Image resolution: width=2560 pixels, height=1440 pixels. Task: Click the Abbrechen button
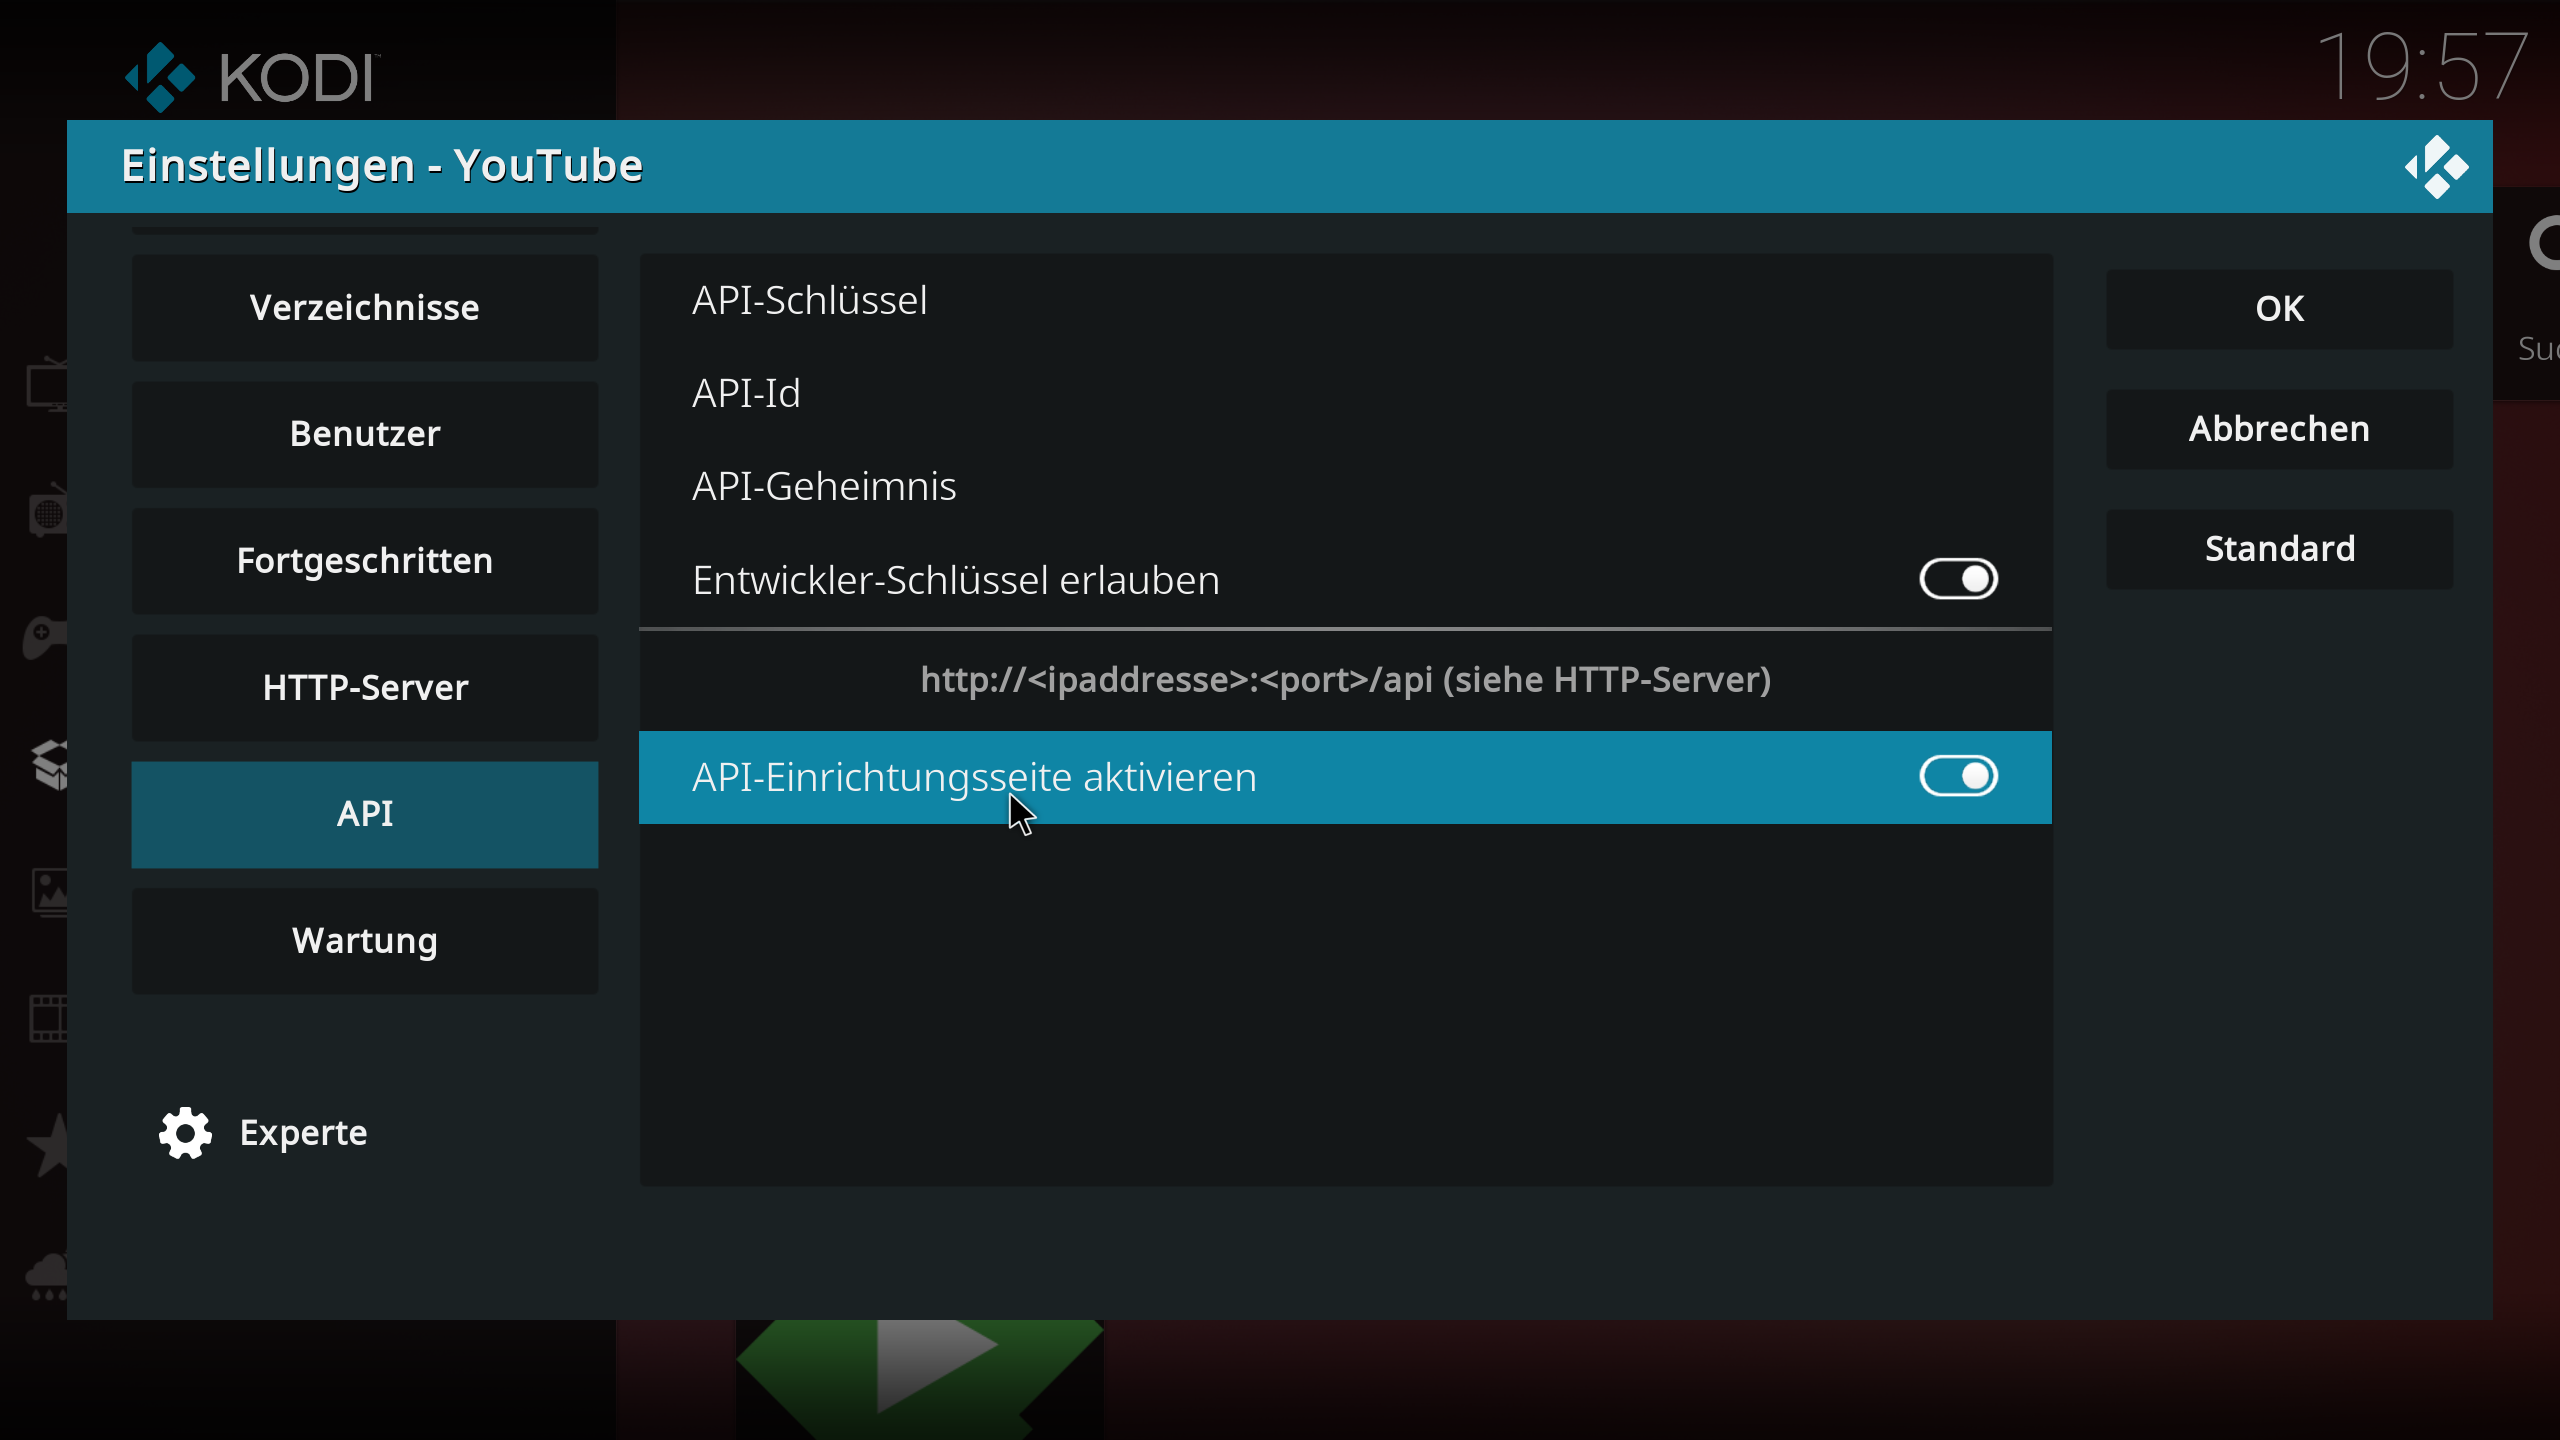coord(2279,429)
